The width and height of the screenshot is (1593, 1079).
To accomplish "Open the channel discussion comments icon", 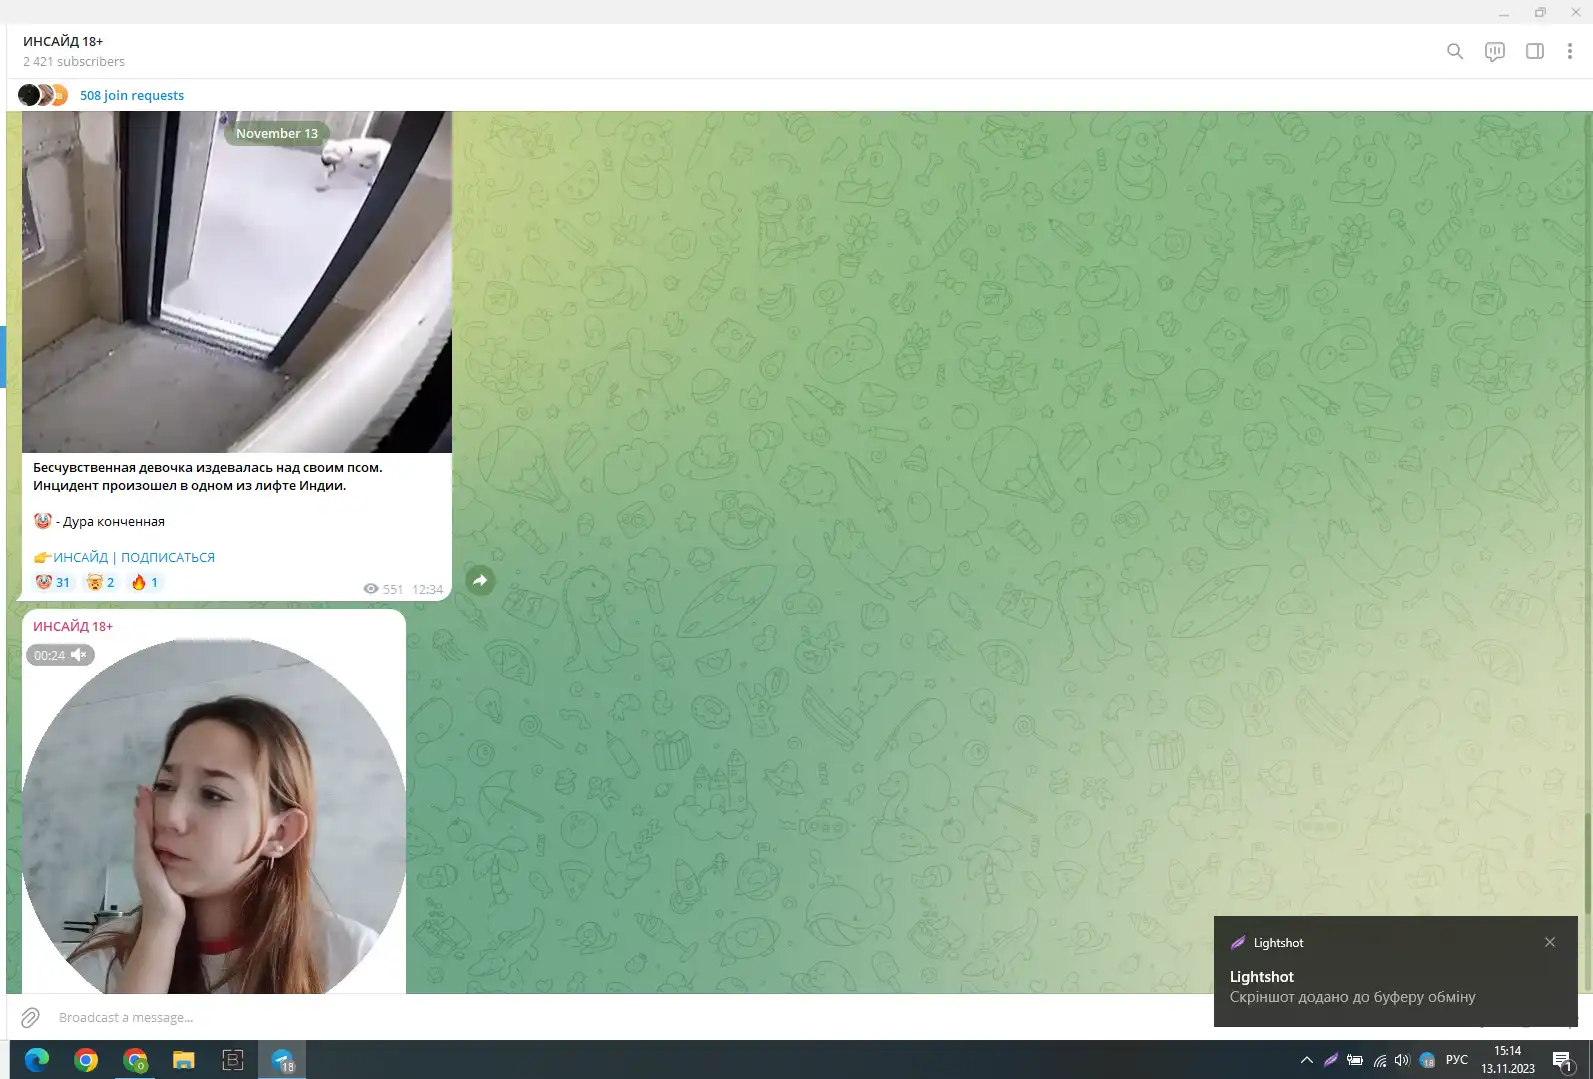I will (1495, 51).
